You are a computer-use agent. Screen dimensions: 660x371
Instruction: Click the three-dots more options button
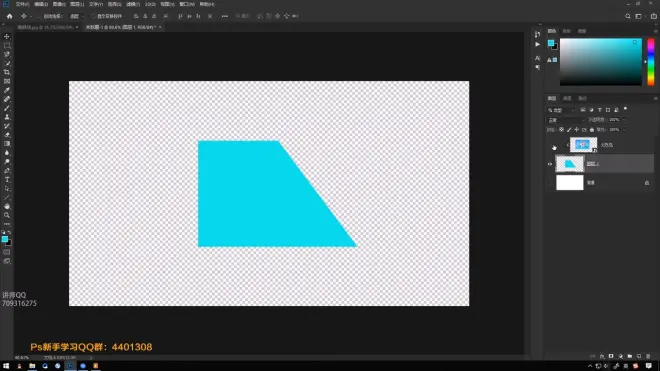coord(224,16)
